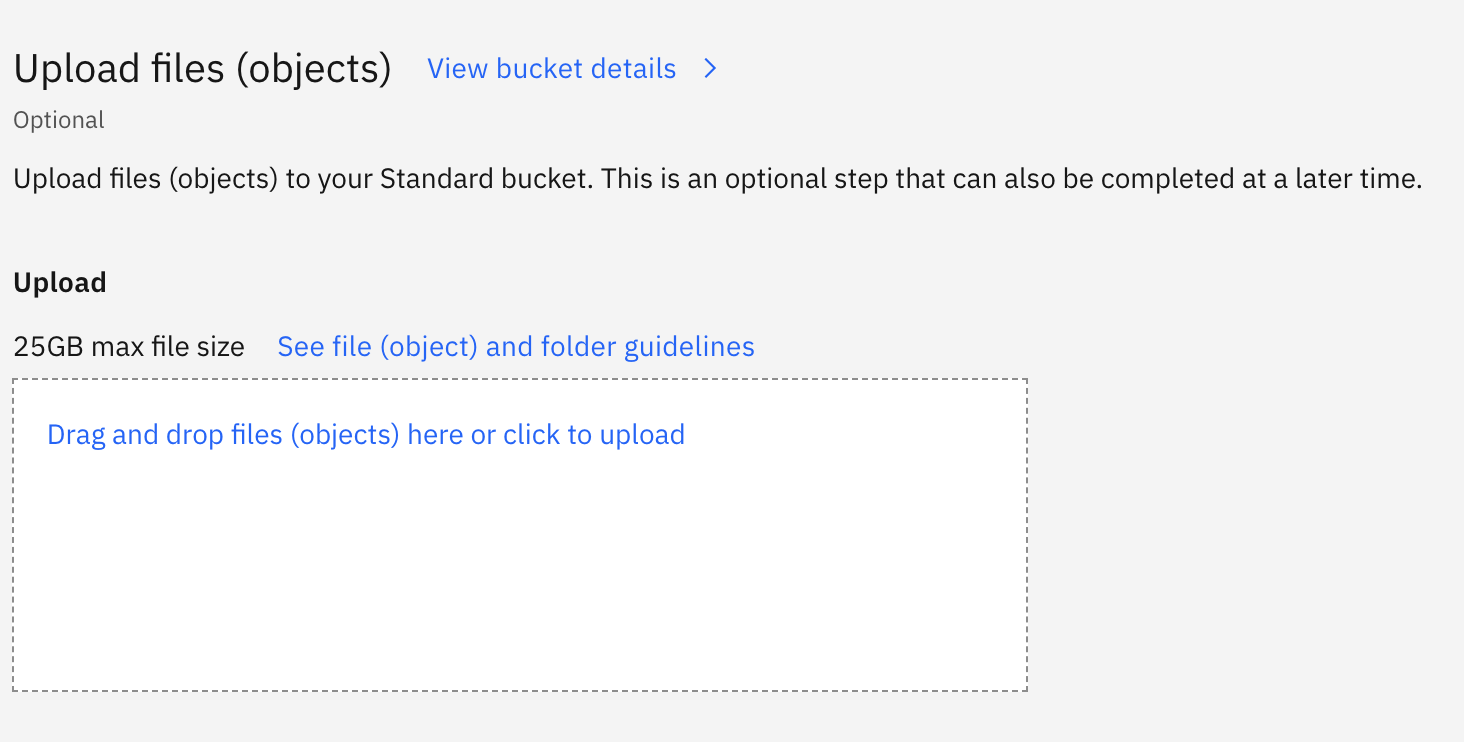Click the gray area right of the drop zone
The height and width of the screenshot is (742, 1464).
tap(1245, 535)
